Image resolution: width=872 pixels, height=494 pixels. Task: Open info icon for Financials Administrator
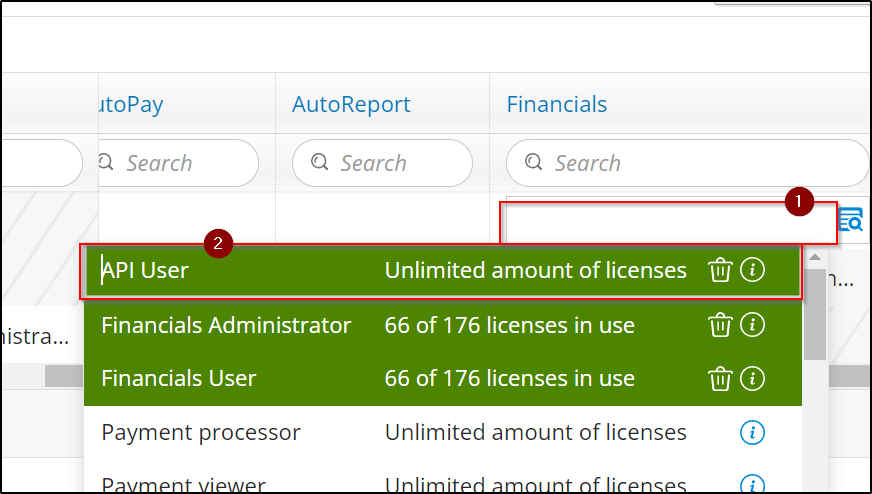[x=753, y=325]
